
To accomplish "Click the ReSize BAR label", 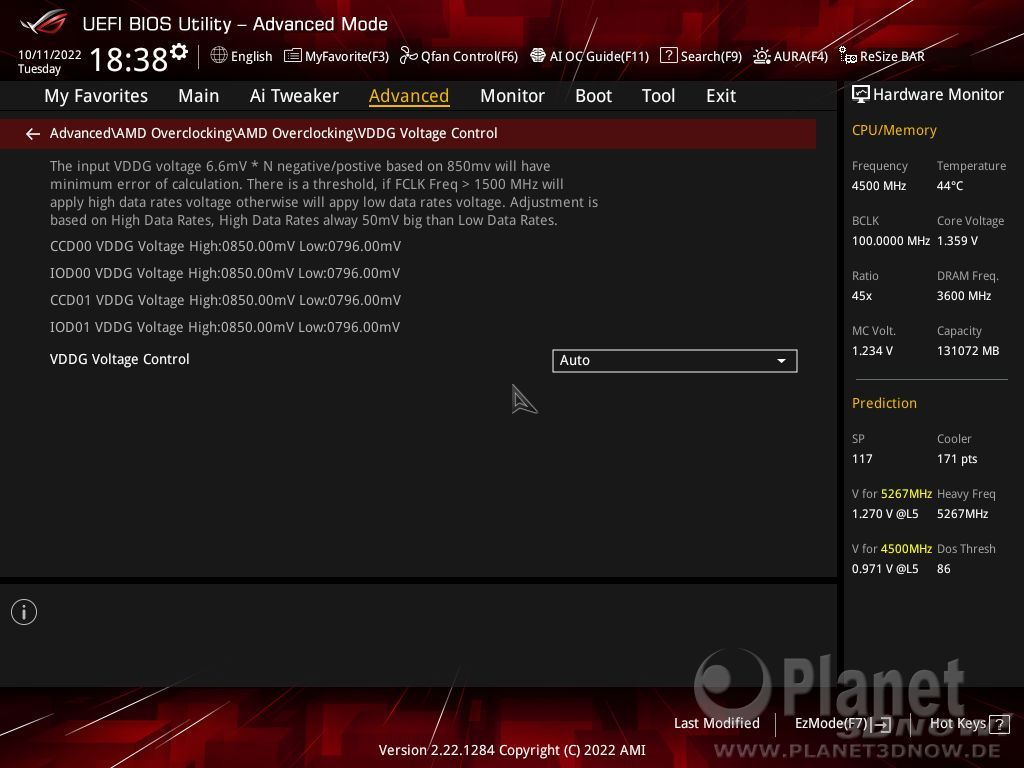I will point(892,56).
